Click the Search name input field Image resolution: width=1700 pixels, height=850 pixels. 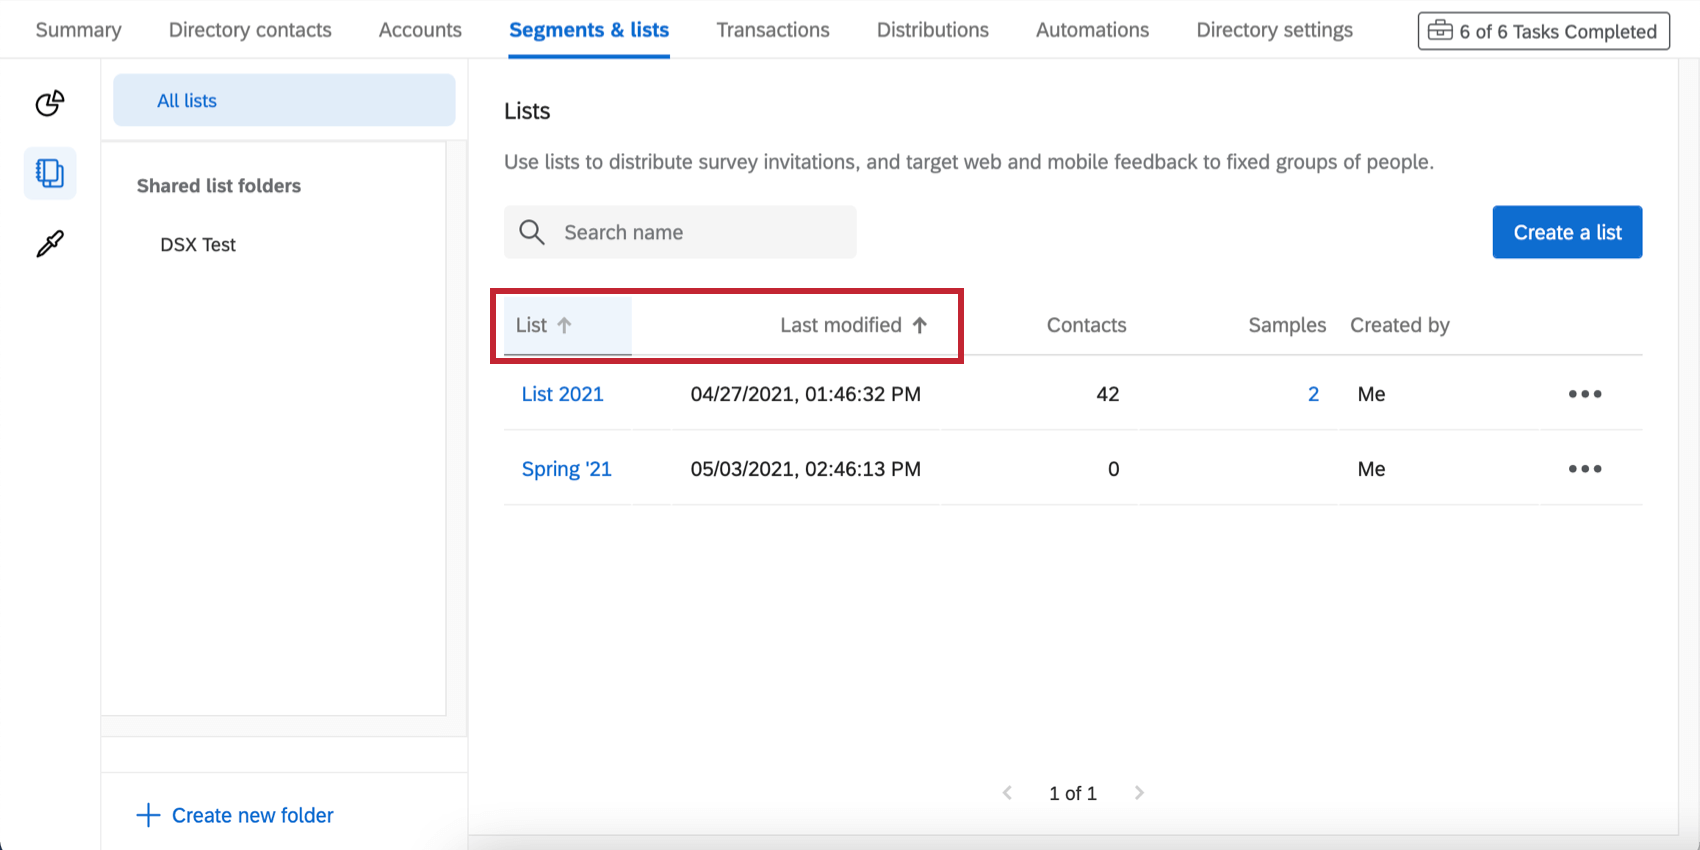point(700,232)
